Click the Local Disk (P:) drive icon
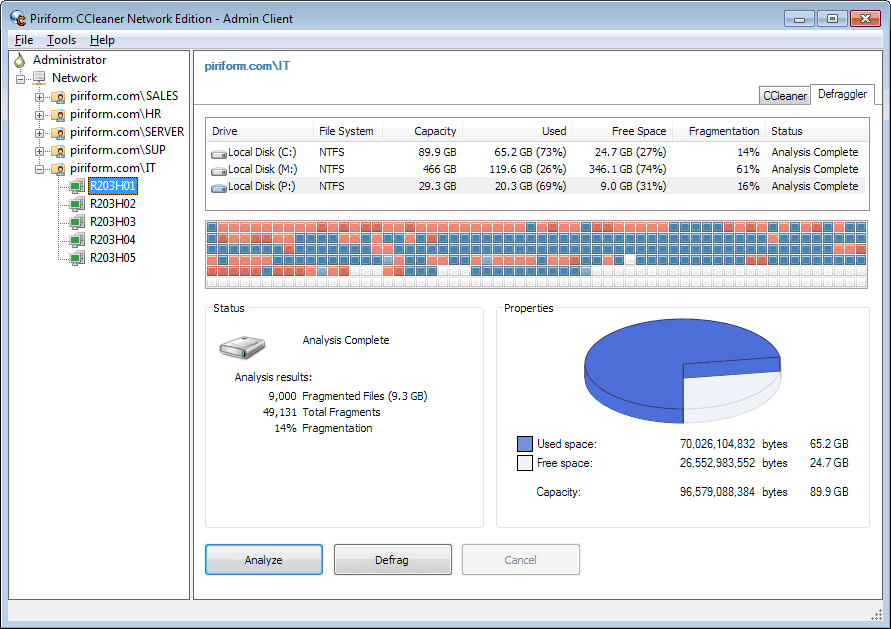This screenshot has width=891, height=629. [219, 188]
